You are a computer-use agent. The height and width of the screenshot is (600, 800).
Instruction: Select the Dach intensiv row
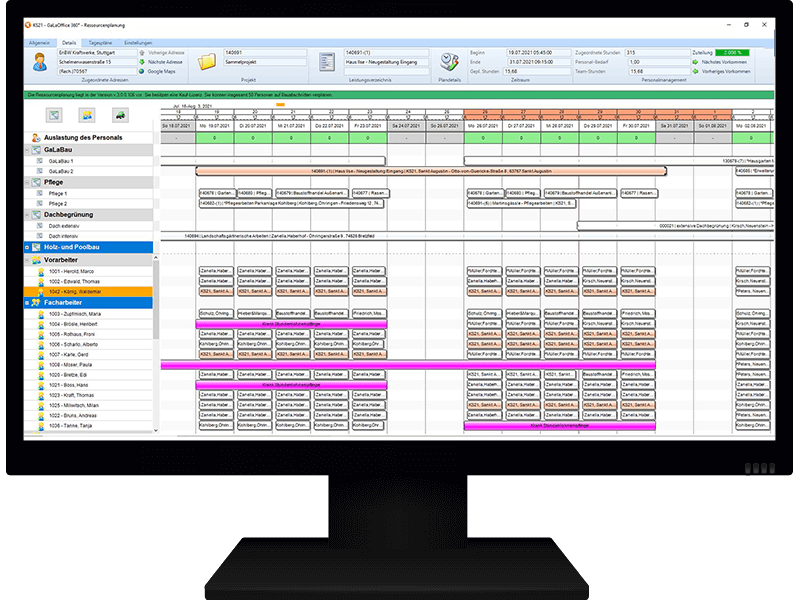coord(88,236)
